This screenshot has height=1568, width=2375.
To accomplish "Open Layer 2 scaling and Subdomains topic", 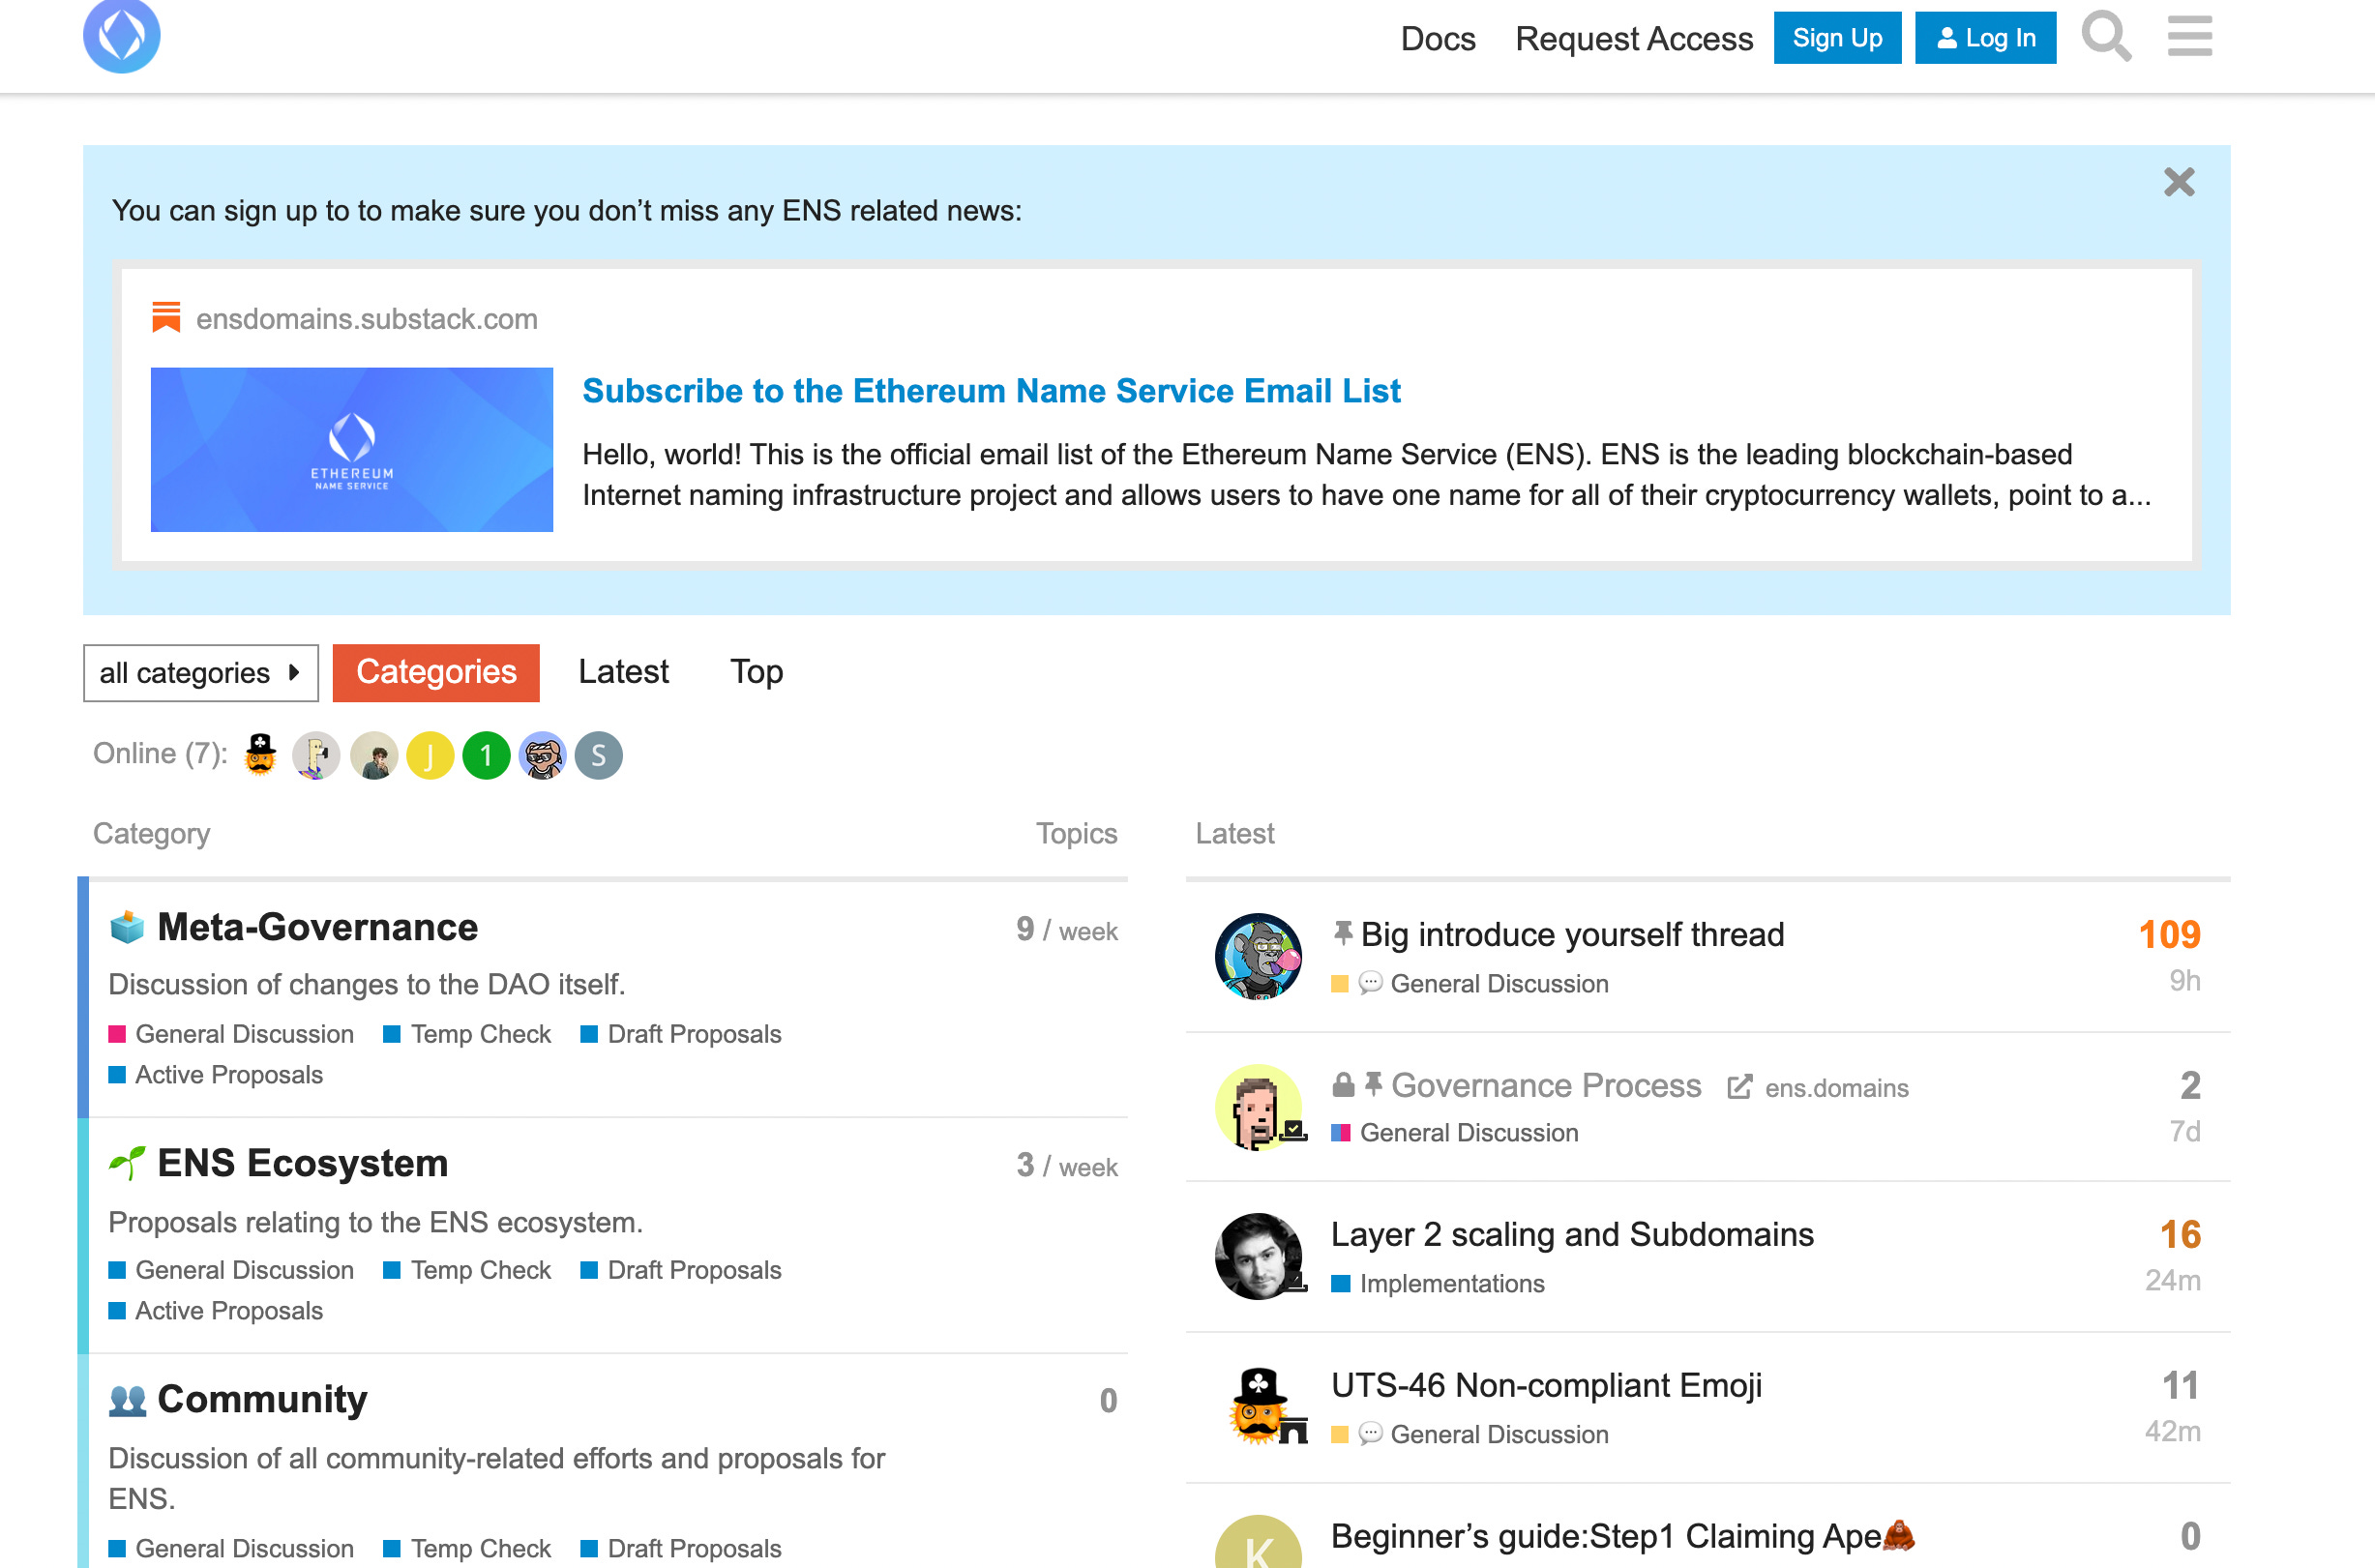I will 1572,1235.
